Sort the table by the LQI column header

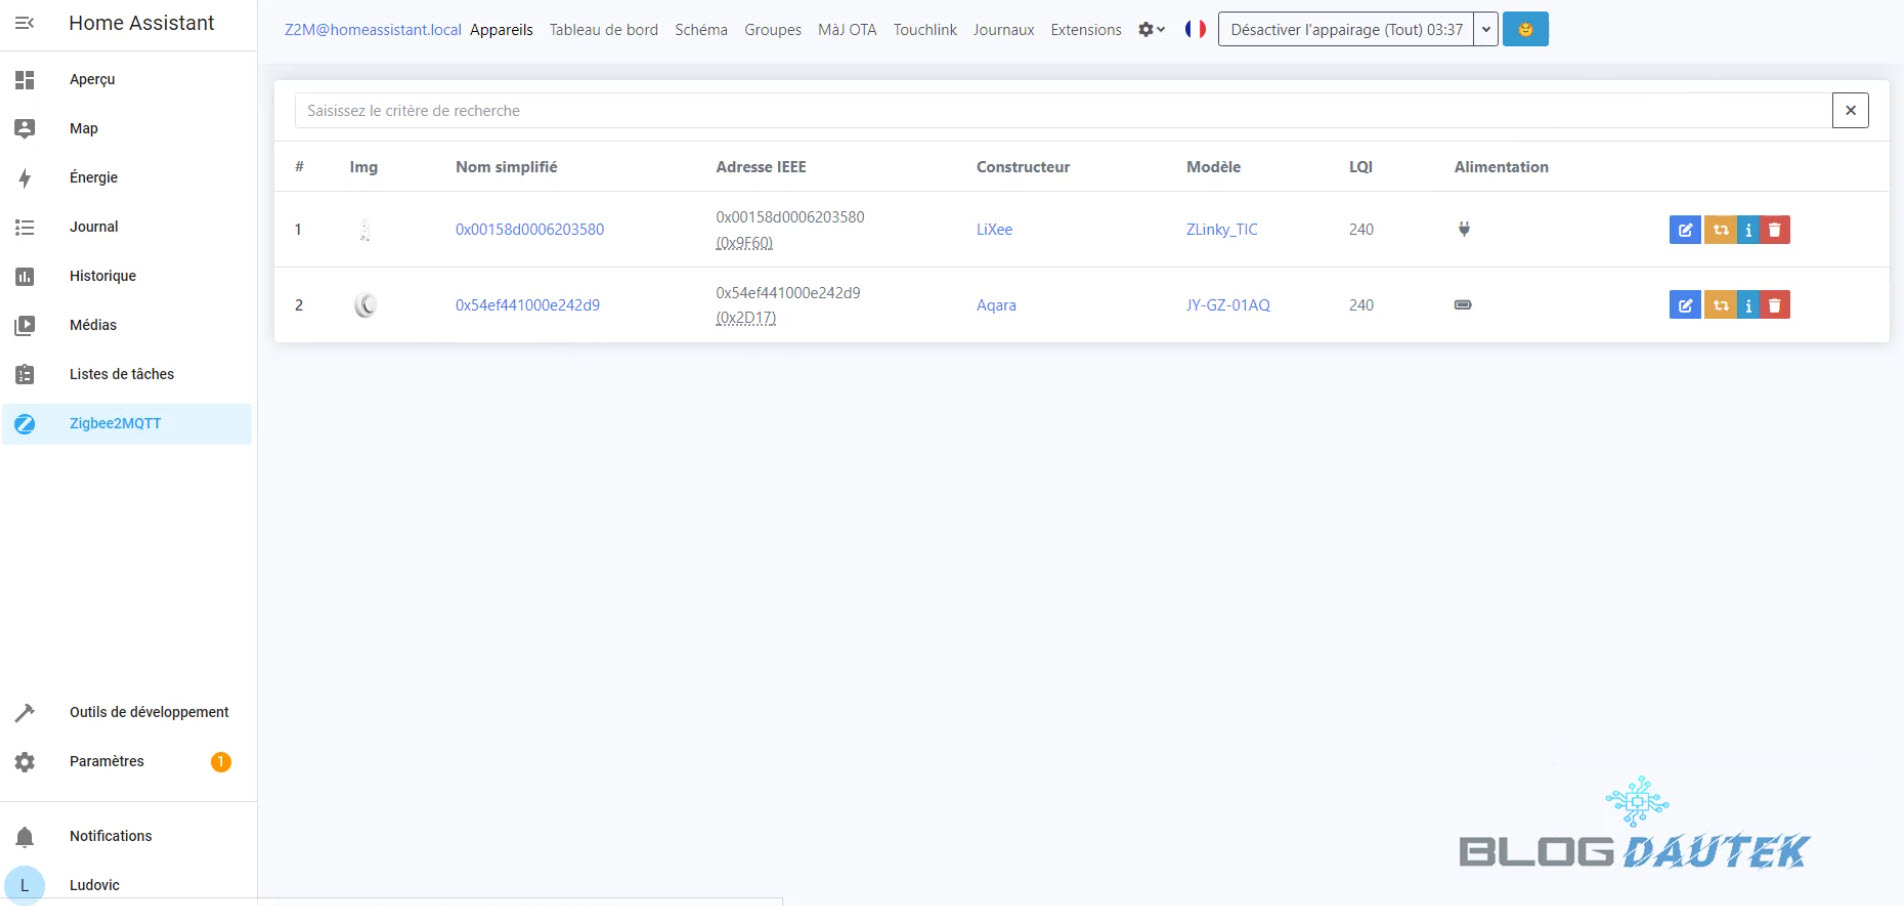[1360, 167]
